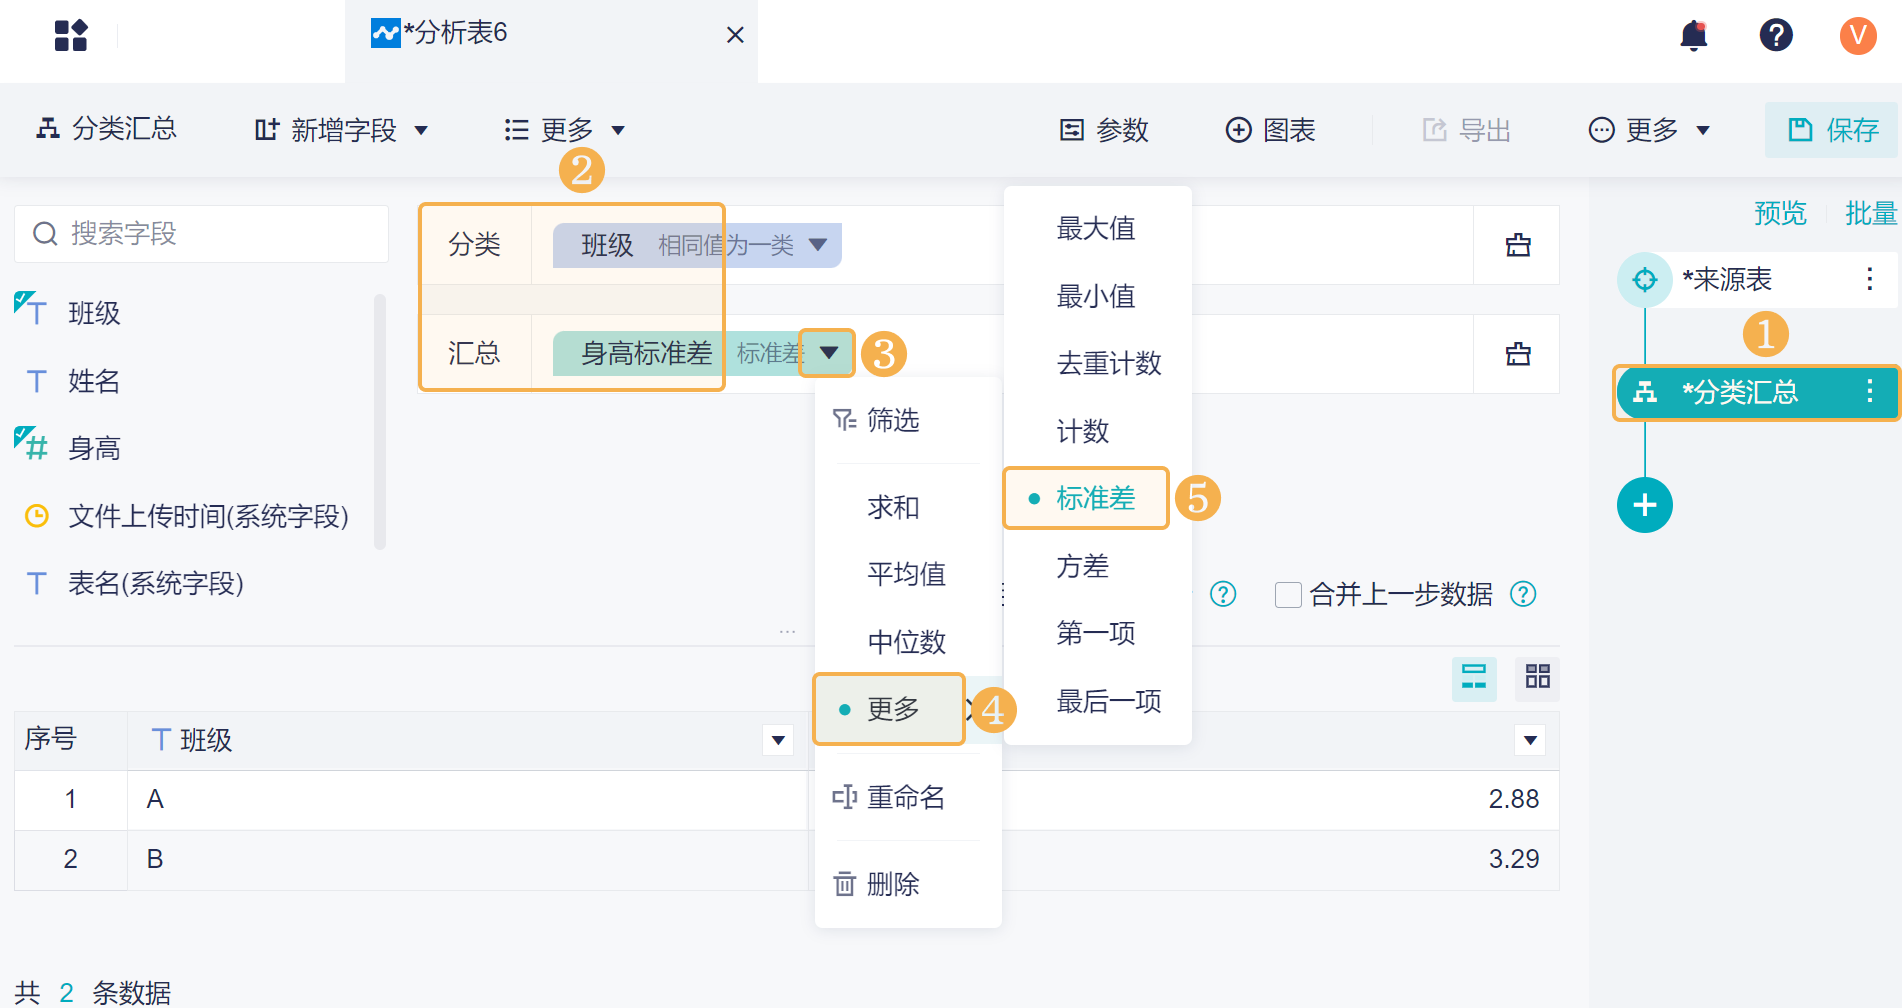
Task: Choose 平均值 aggregation
Action: (x=908, y=574)
